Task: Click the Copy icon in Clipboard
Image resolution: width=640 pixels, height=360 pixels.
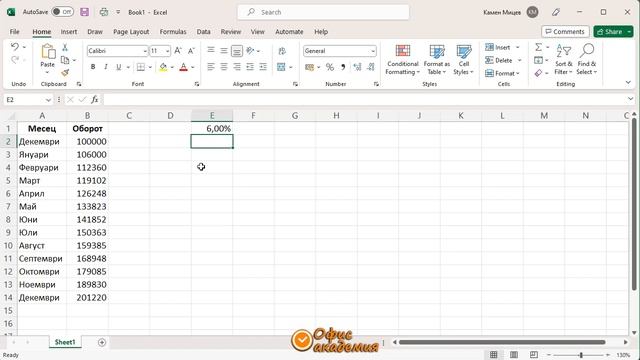Action: (65, 60)
